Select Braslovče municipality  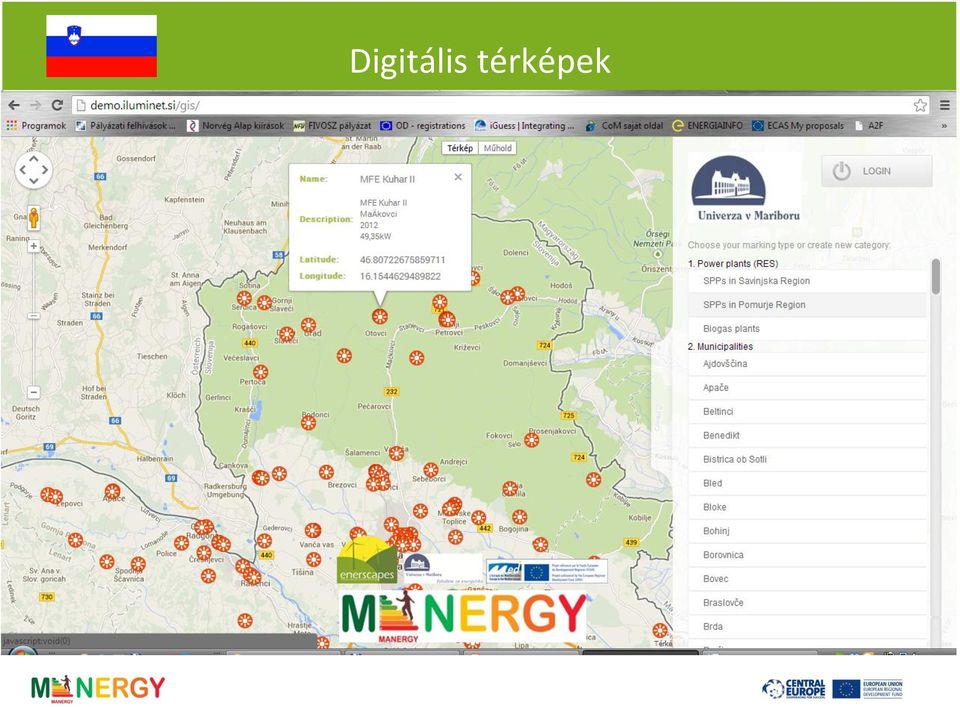(x=807, y=602)
